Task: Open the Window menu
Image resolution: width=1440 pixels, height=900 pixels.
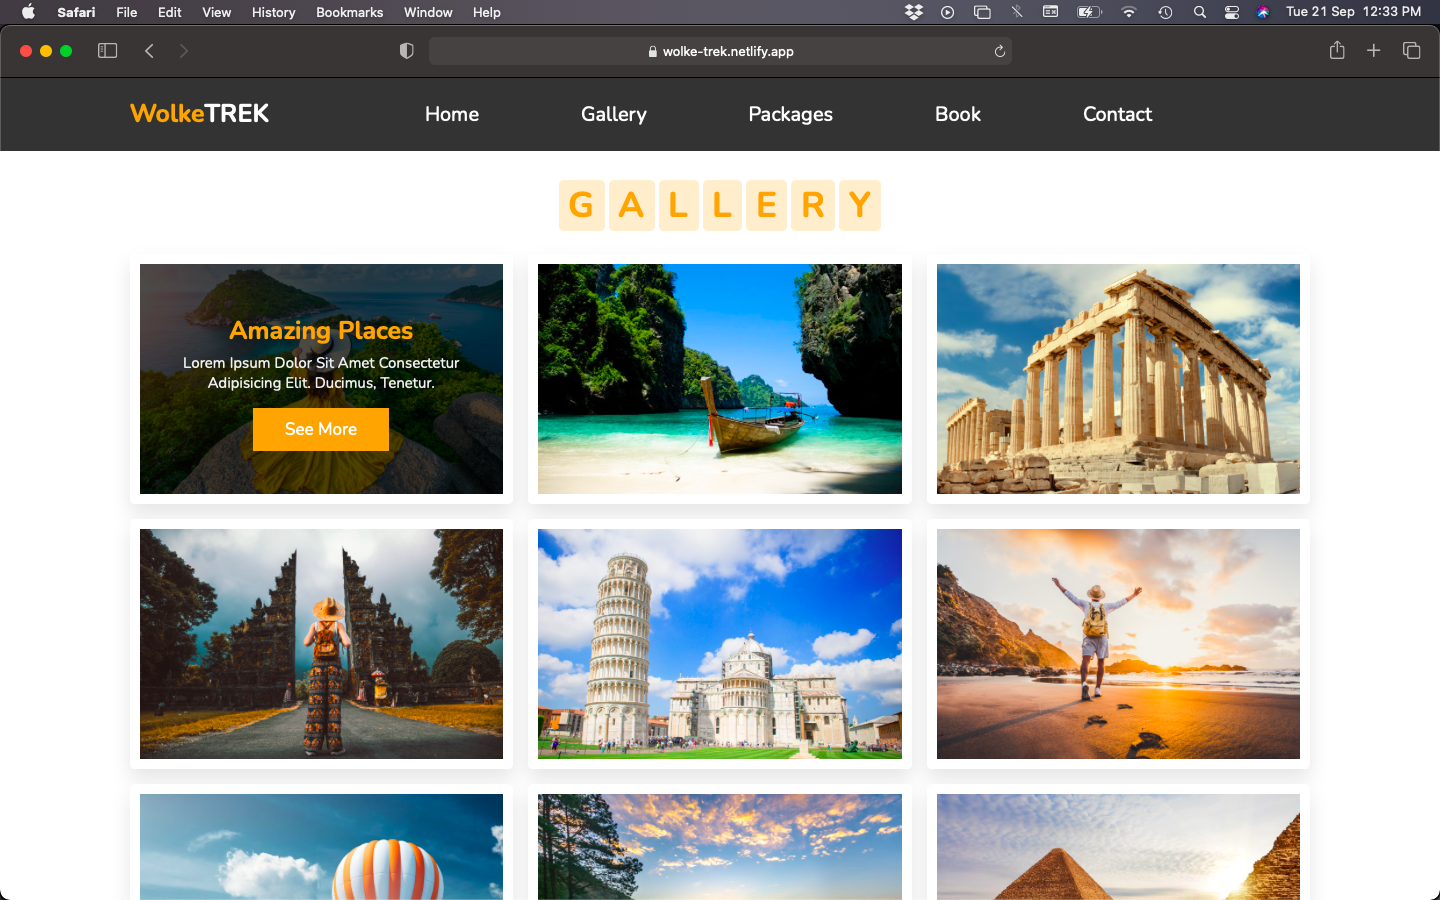Action: coord(428,12)
